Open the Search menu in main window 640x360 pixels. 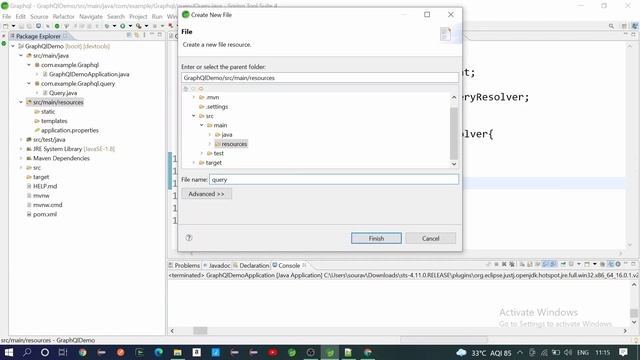click(x=116, y=16)
